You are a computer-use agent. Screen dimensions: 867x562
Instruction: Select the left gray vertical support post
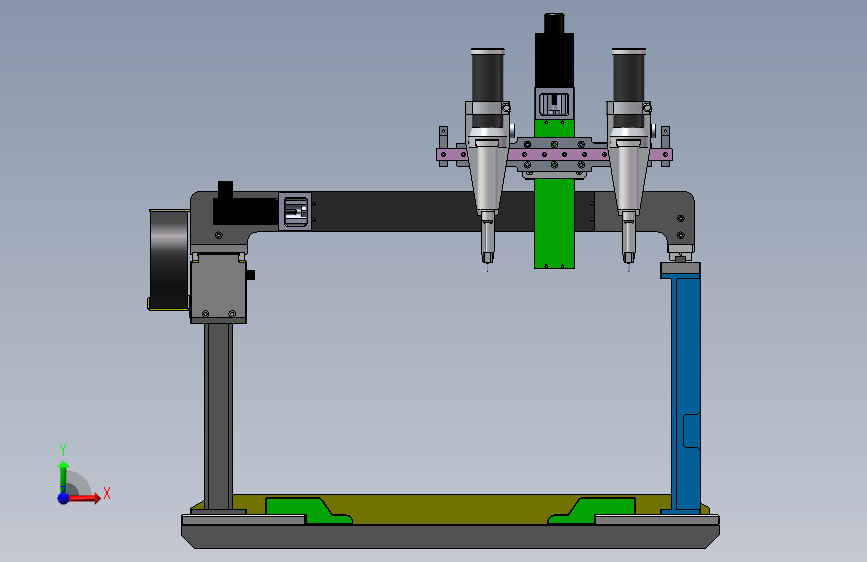[218, 418]
